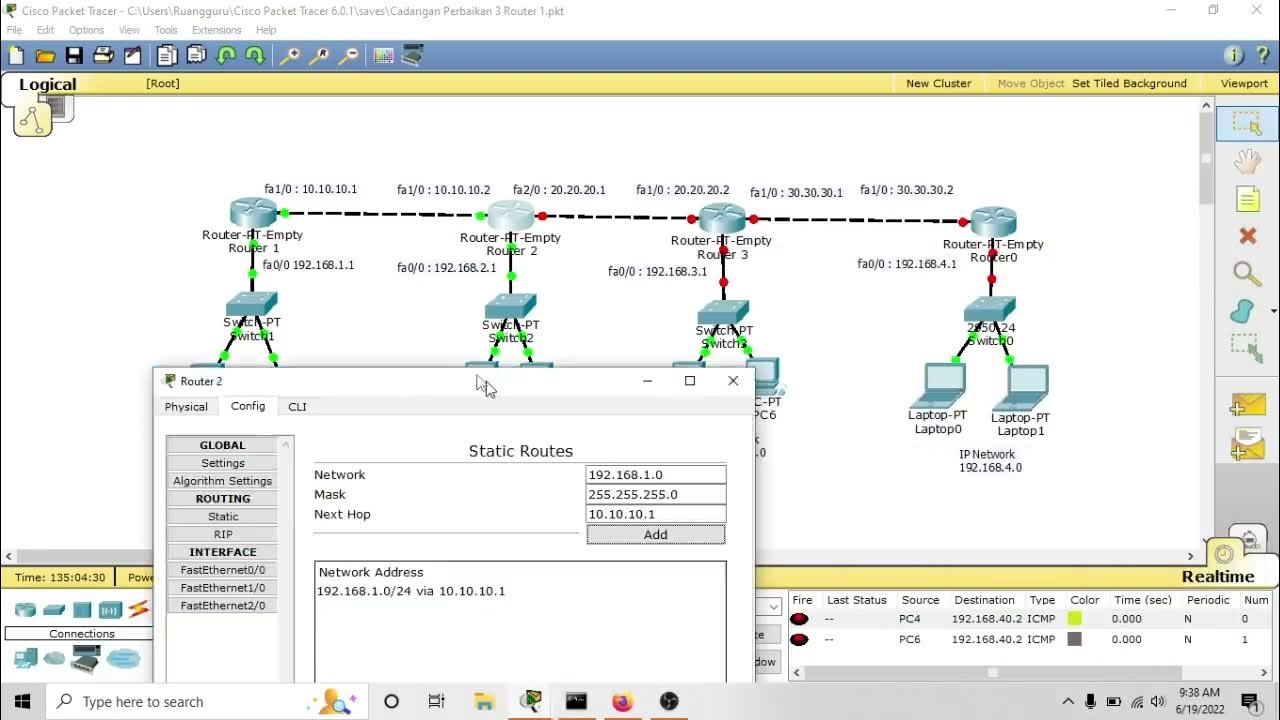Viewport: 1280px width, 720px height.
Task: Switch to the CLI tab in Router 2
Action: tap(297, 407)
